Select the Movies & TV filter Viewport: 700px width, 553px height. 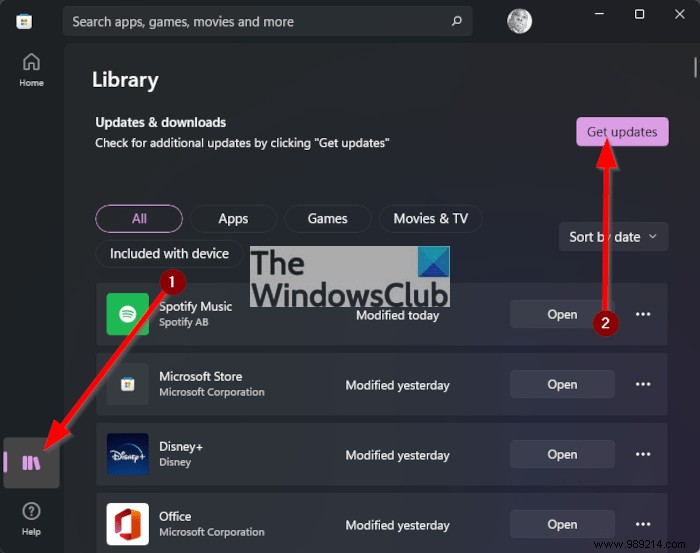click(x=430, y=219)
